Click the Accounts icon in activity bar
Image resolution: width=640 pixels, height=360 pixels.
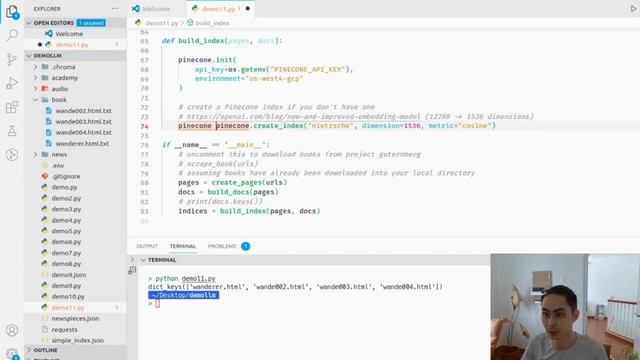click(12, 330)
